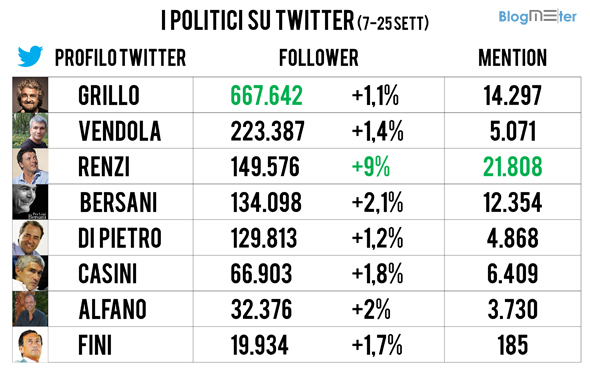590x375 pixels.
Task: Select Bersani's black-and-white profile photo
Action: [30, 202]
